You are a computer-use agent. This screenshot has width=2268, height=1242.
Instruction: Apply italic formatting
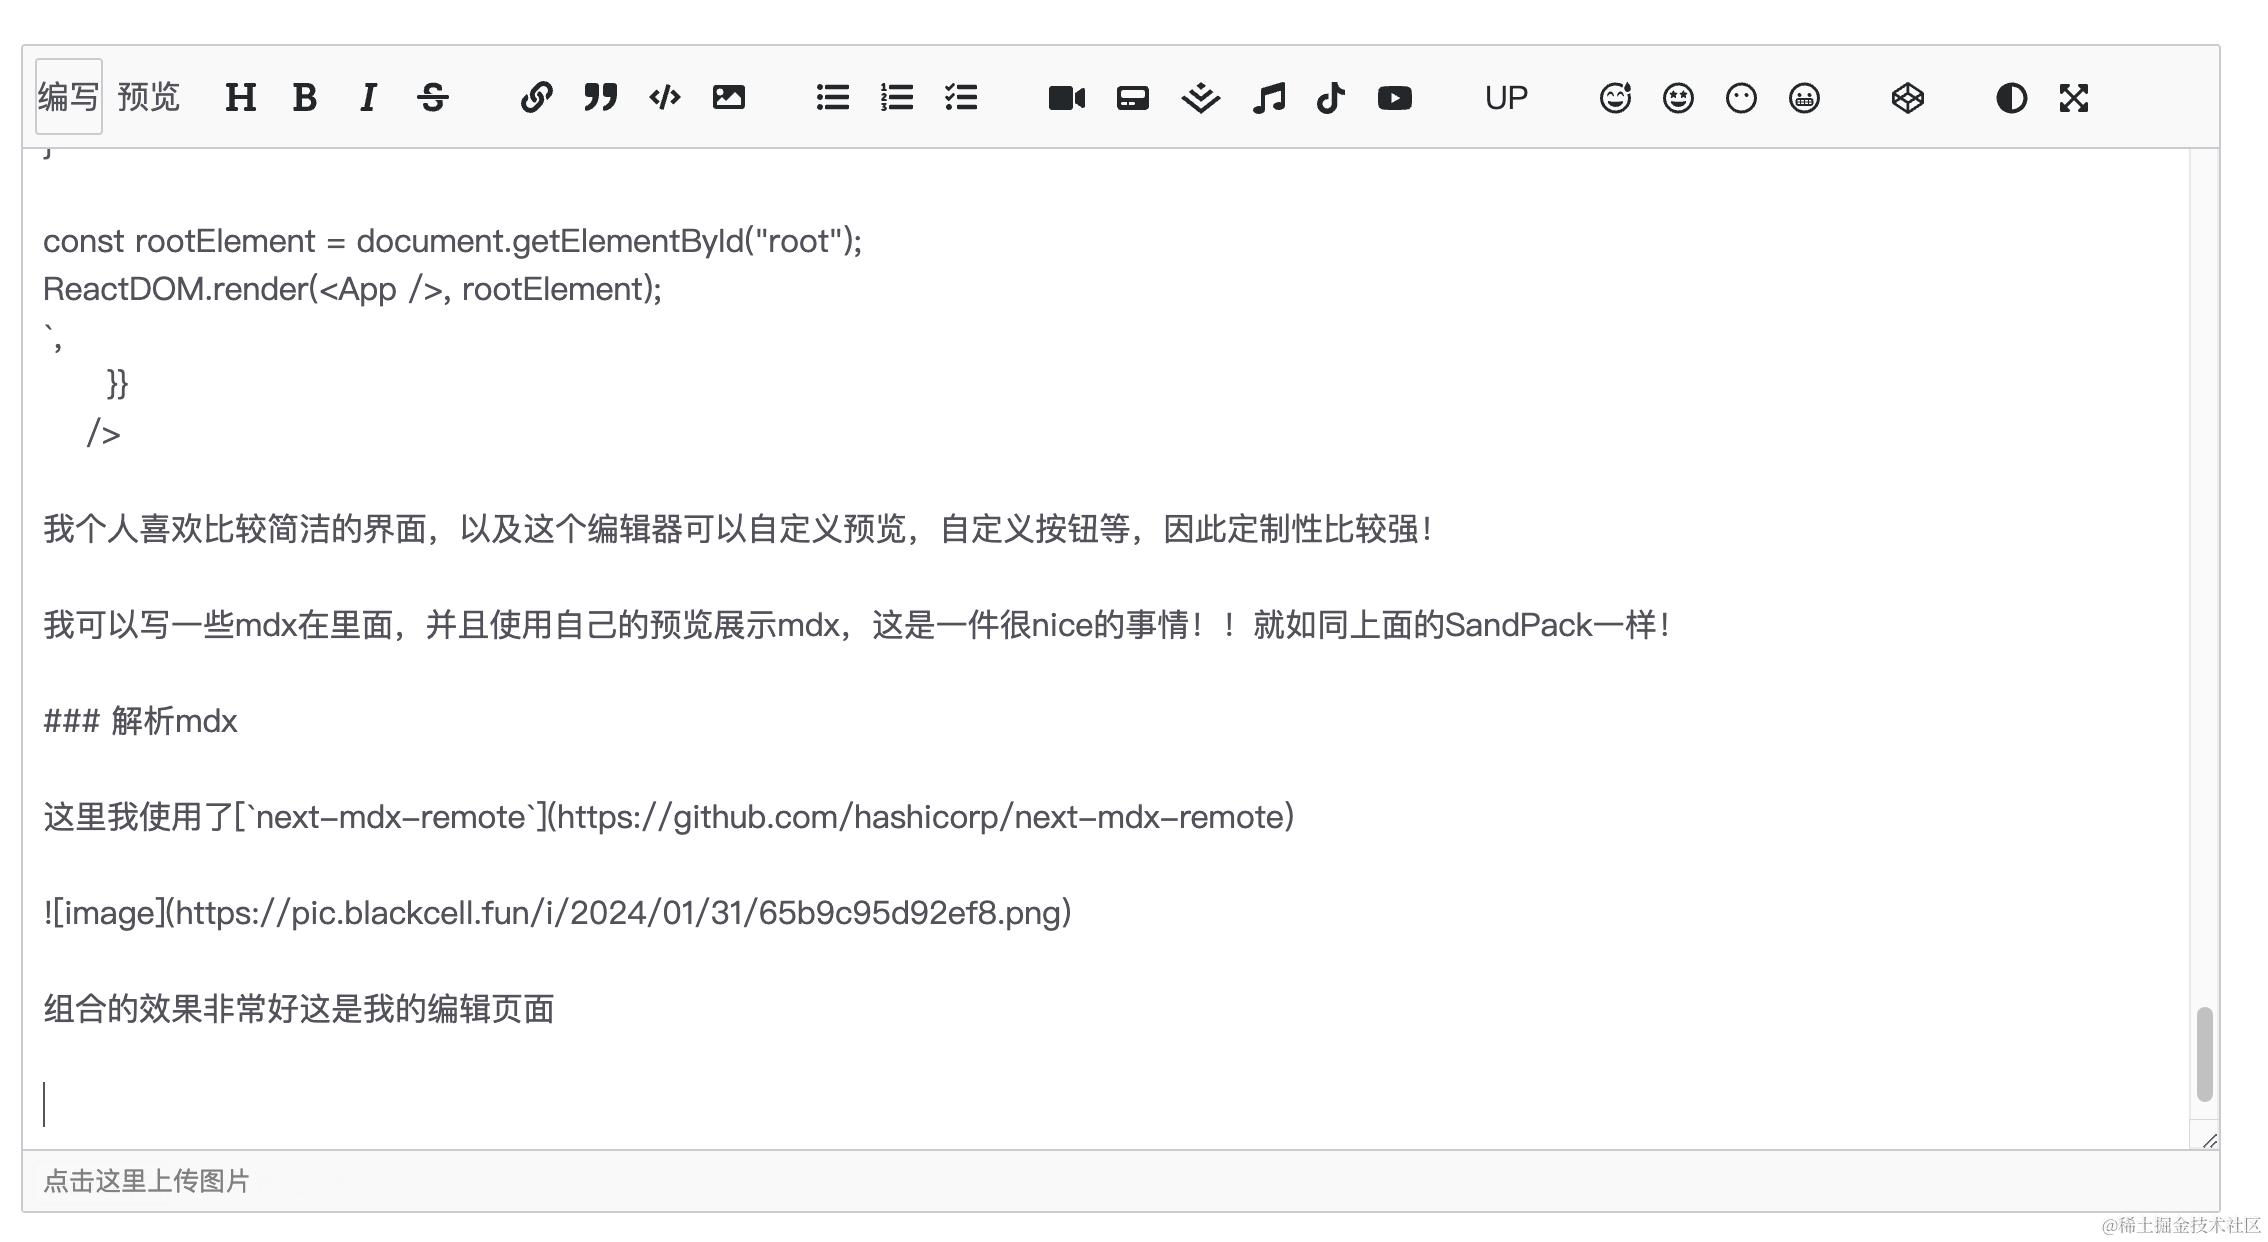(368, 97)
